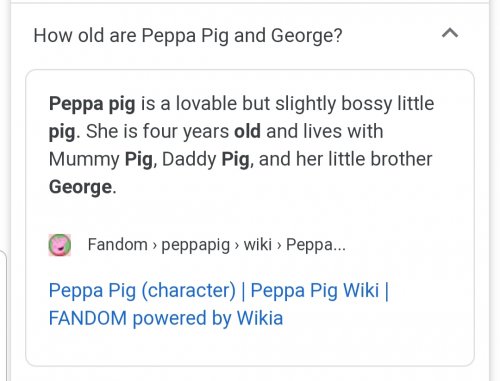The width and height of the screenshot is (500, 381).
Task: Click the bold 'Peppa pig' snippet text
Action: (x=92, y=104)
